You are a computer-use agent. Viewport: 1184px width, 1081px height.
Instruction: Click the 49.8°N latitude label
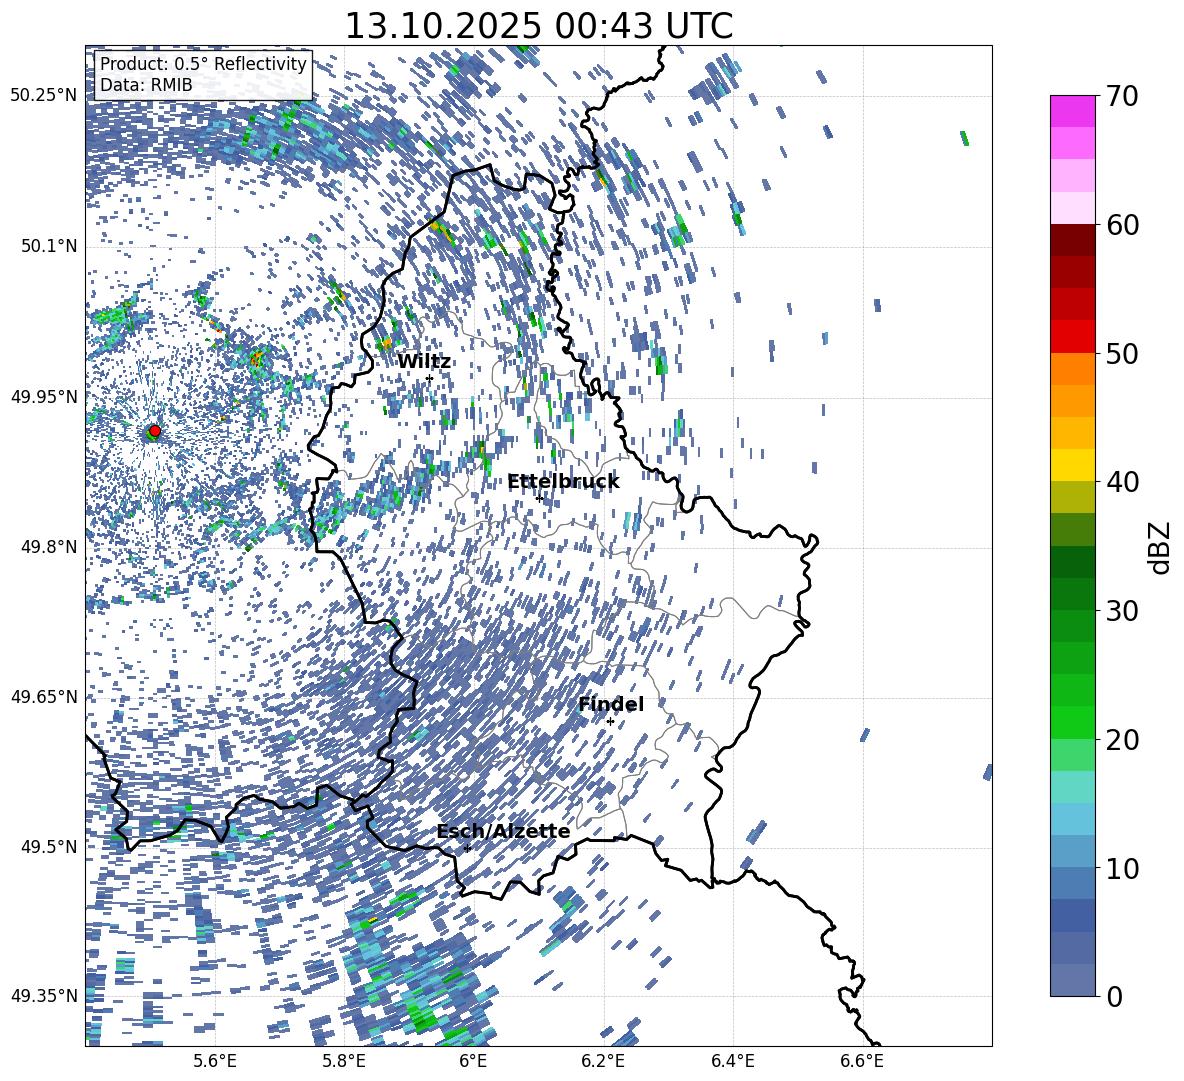click(x=48, y=547)
